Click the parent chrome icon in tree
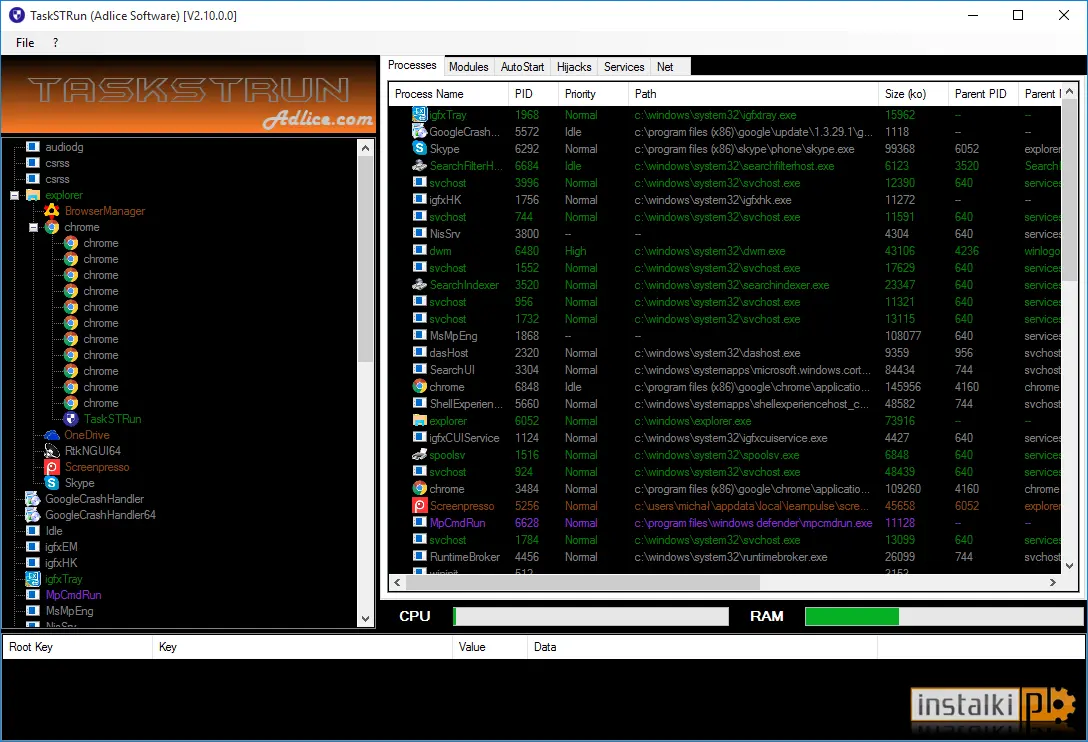1088x742 pixels. tap(52, 227)
